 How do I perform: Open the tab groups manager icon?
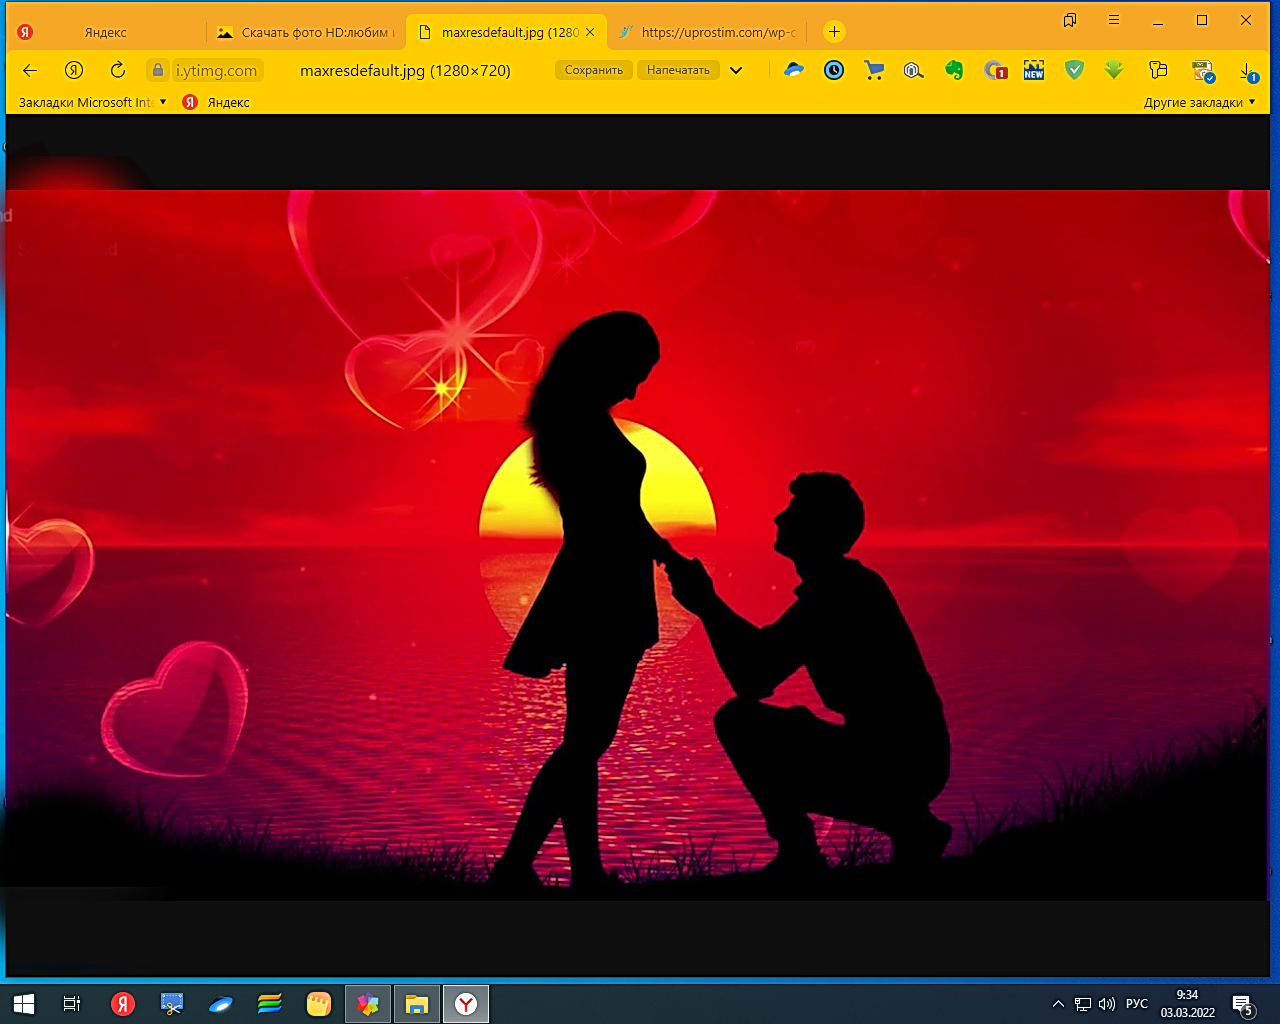pyautogui.click(x=1070, y=20)
